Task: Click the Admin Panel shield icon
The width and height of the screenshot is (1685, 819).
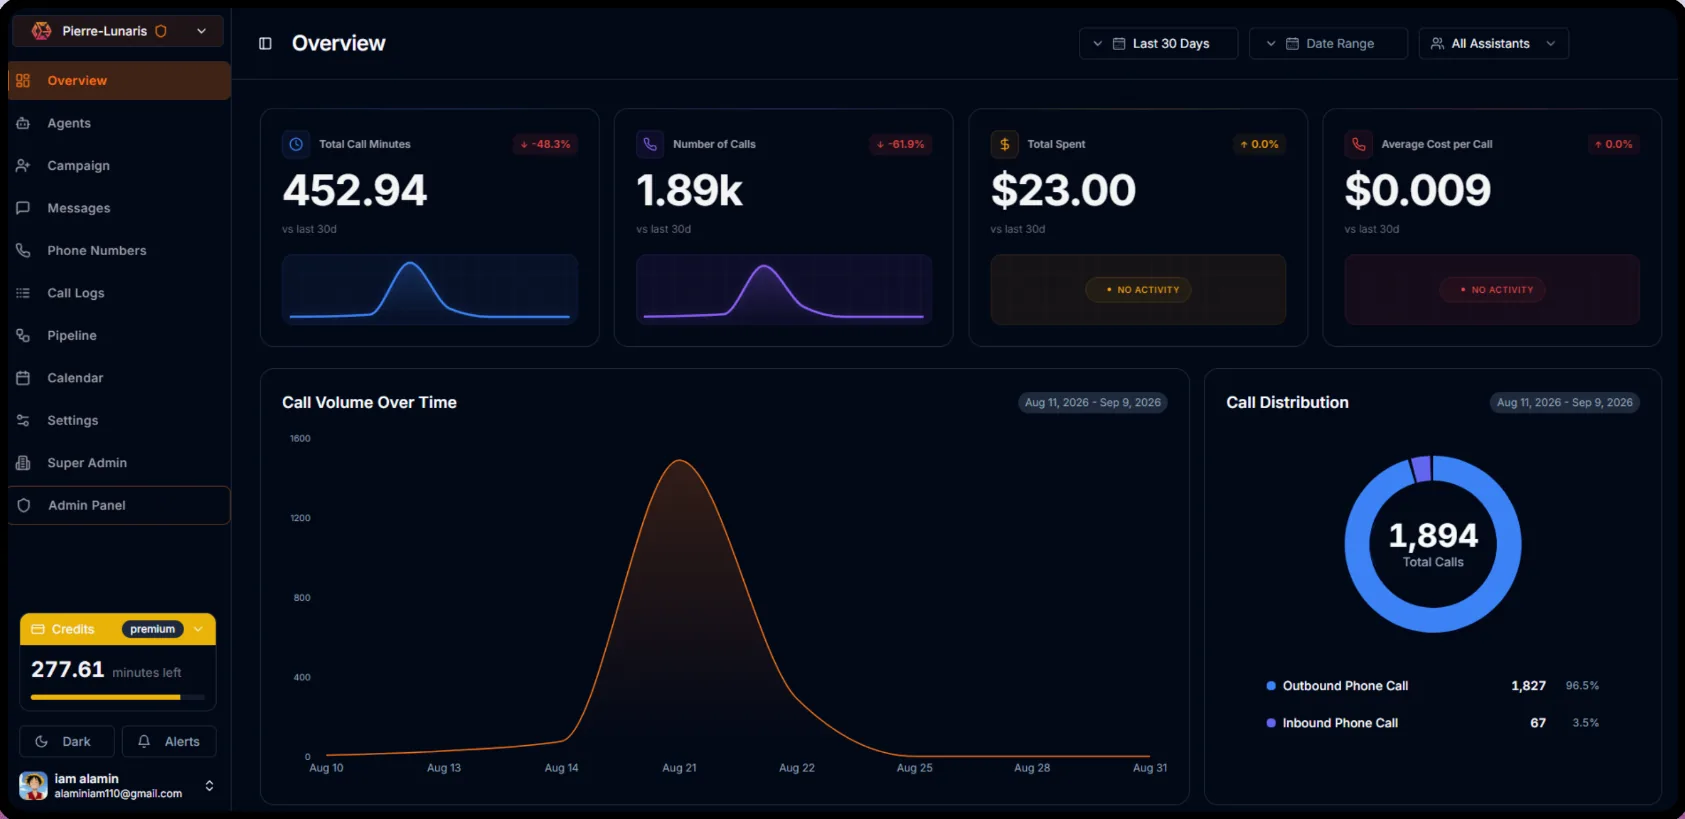Action: [x=24, y=506]
